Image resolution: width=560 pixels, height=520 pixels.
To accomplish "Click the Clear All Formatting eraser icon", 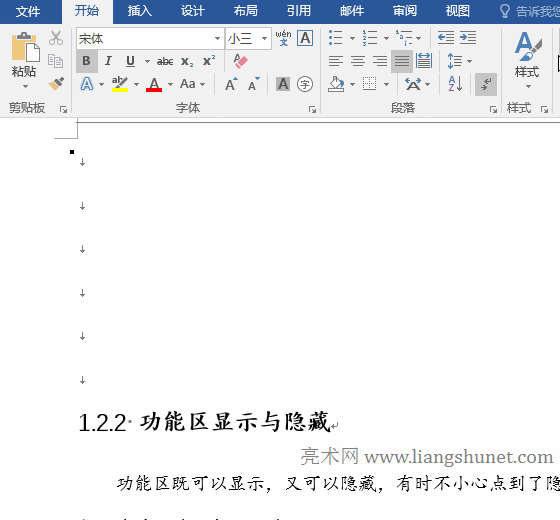I will [x=240, y=61].
